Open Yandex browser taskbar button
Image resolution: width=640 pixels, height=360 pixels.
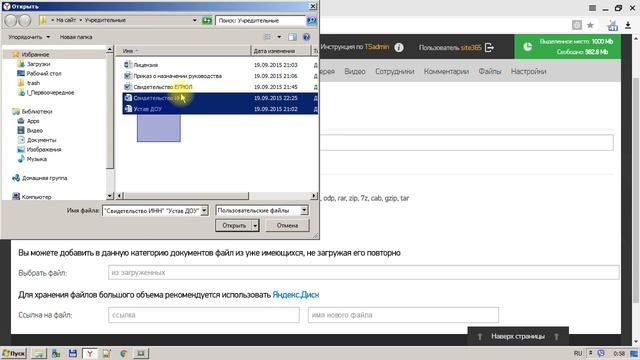point(89,353)
